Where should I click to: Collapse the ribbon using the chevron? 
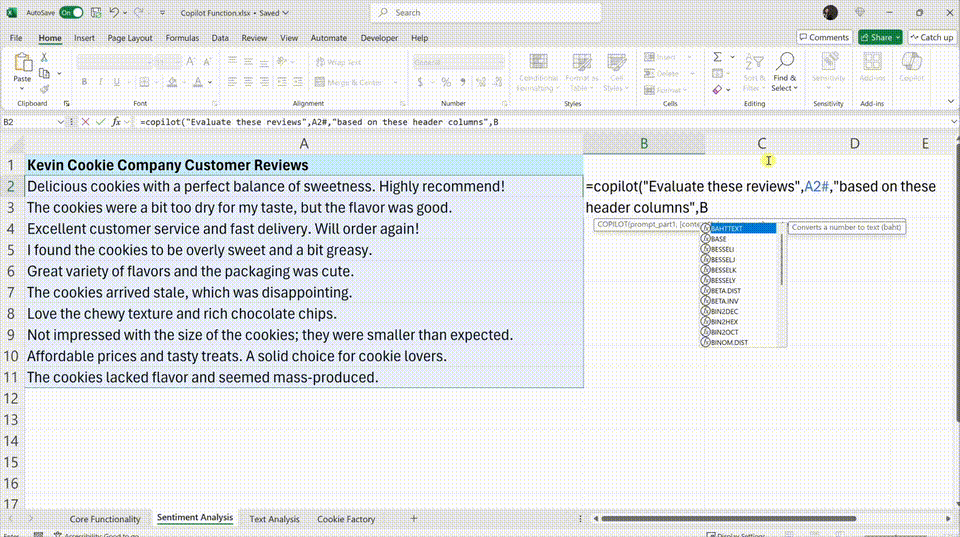950,102
